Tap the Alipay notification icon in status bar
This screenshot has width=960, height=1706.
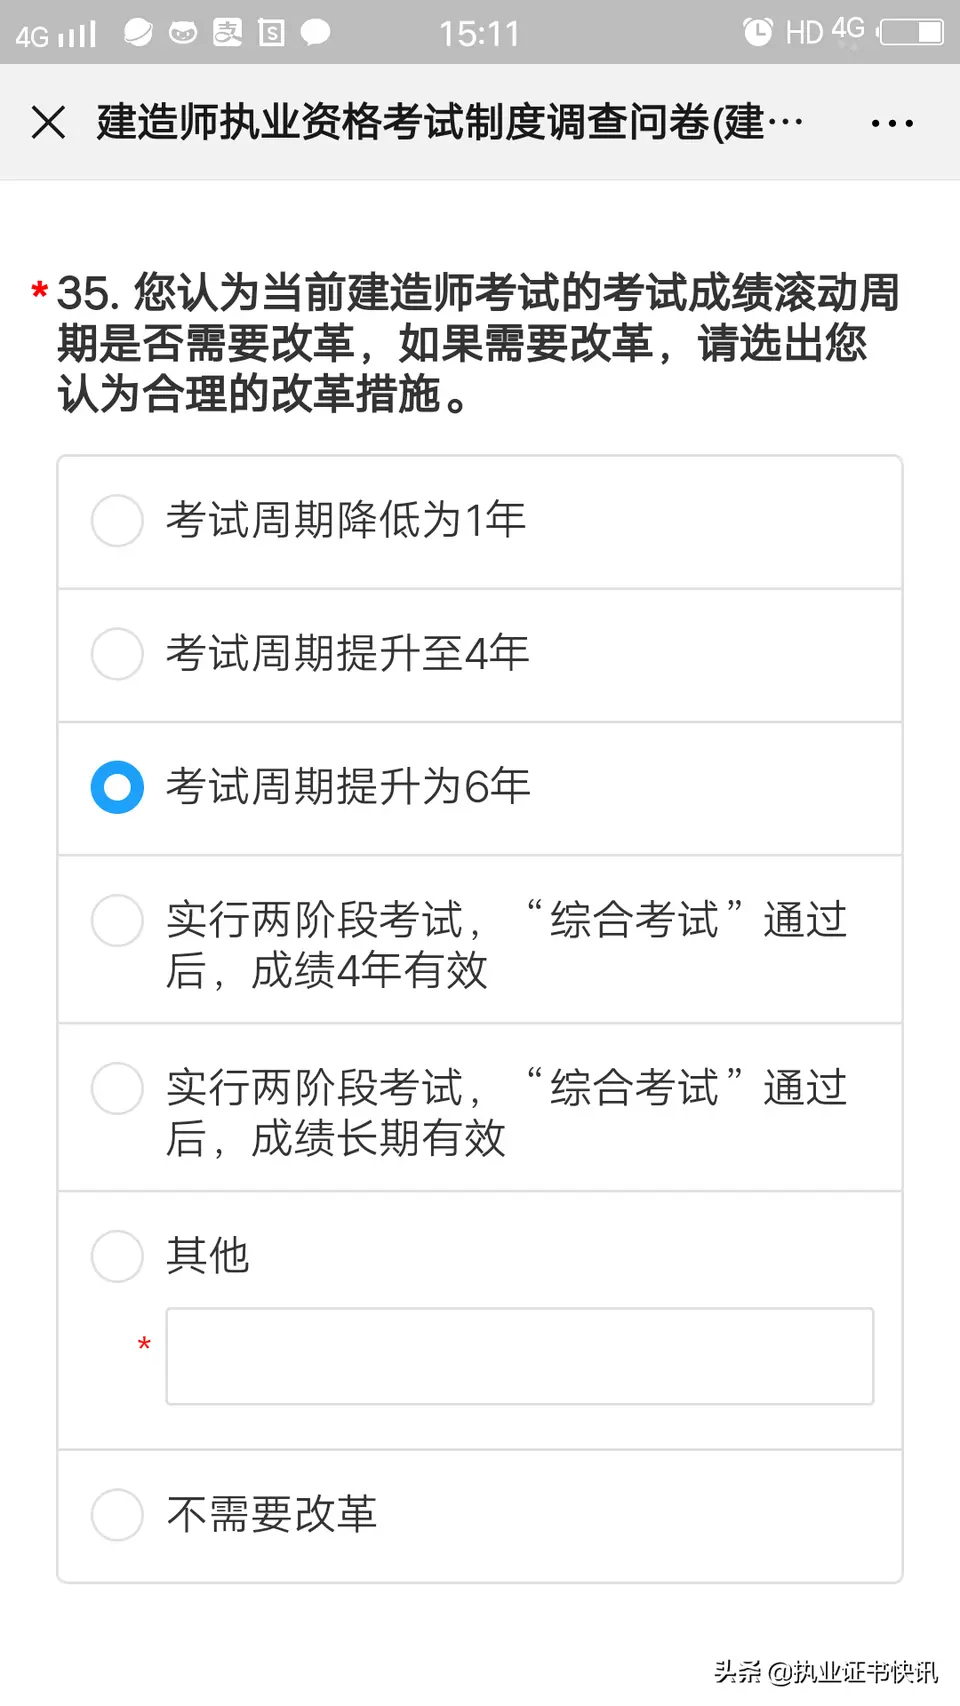tap(228, 33)
